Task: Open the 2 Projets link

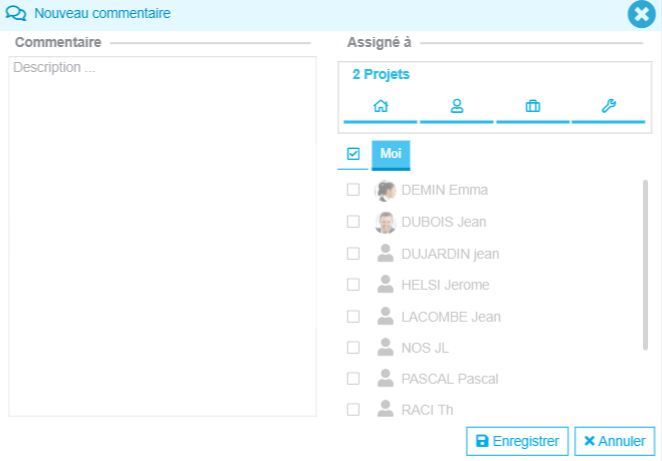Action: (381, 74)
